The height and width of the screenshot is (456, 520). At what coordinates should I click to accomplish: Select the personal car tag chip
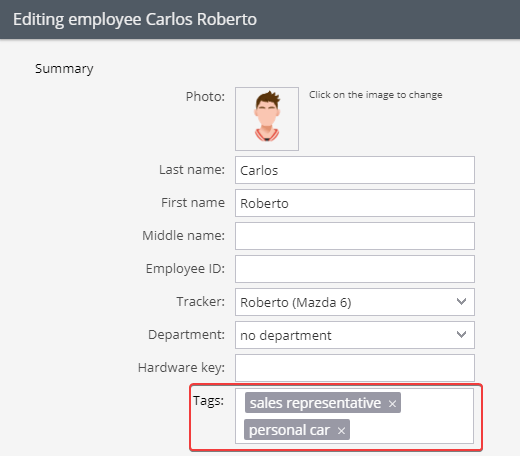tap(289, 430)
